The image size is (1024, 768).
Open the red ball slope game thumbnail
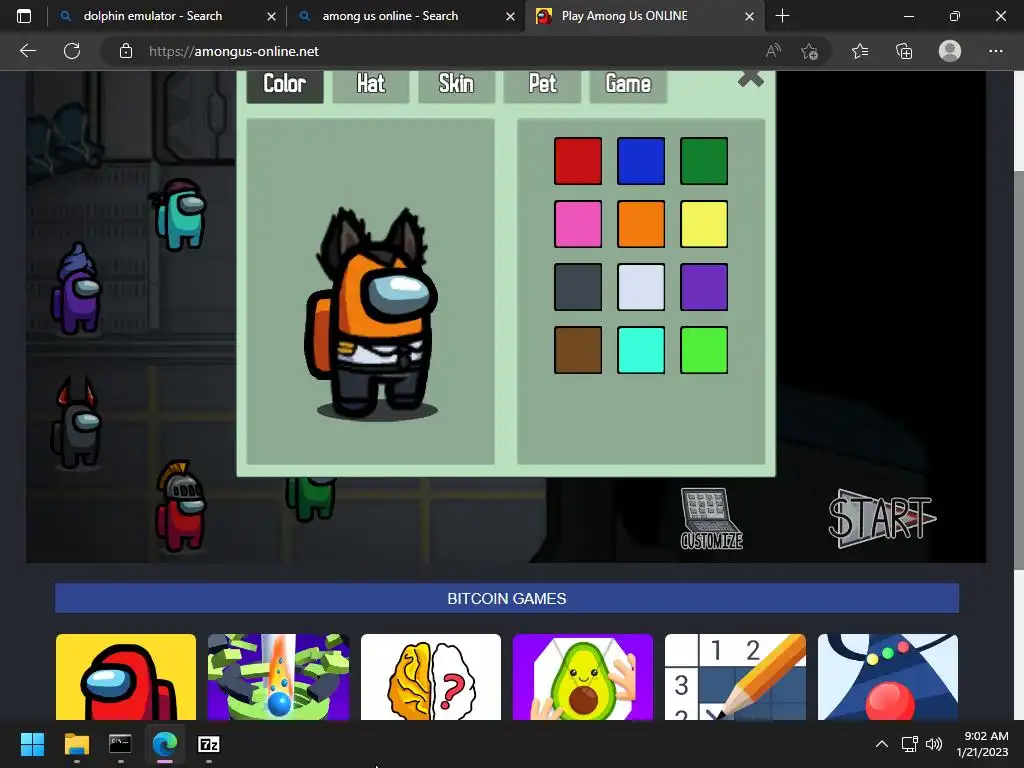[888, 677]
